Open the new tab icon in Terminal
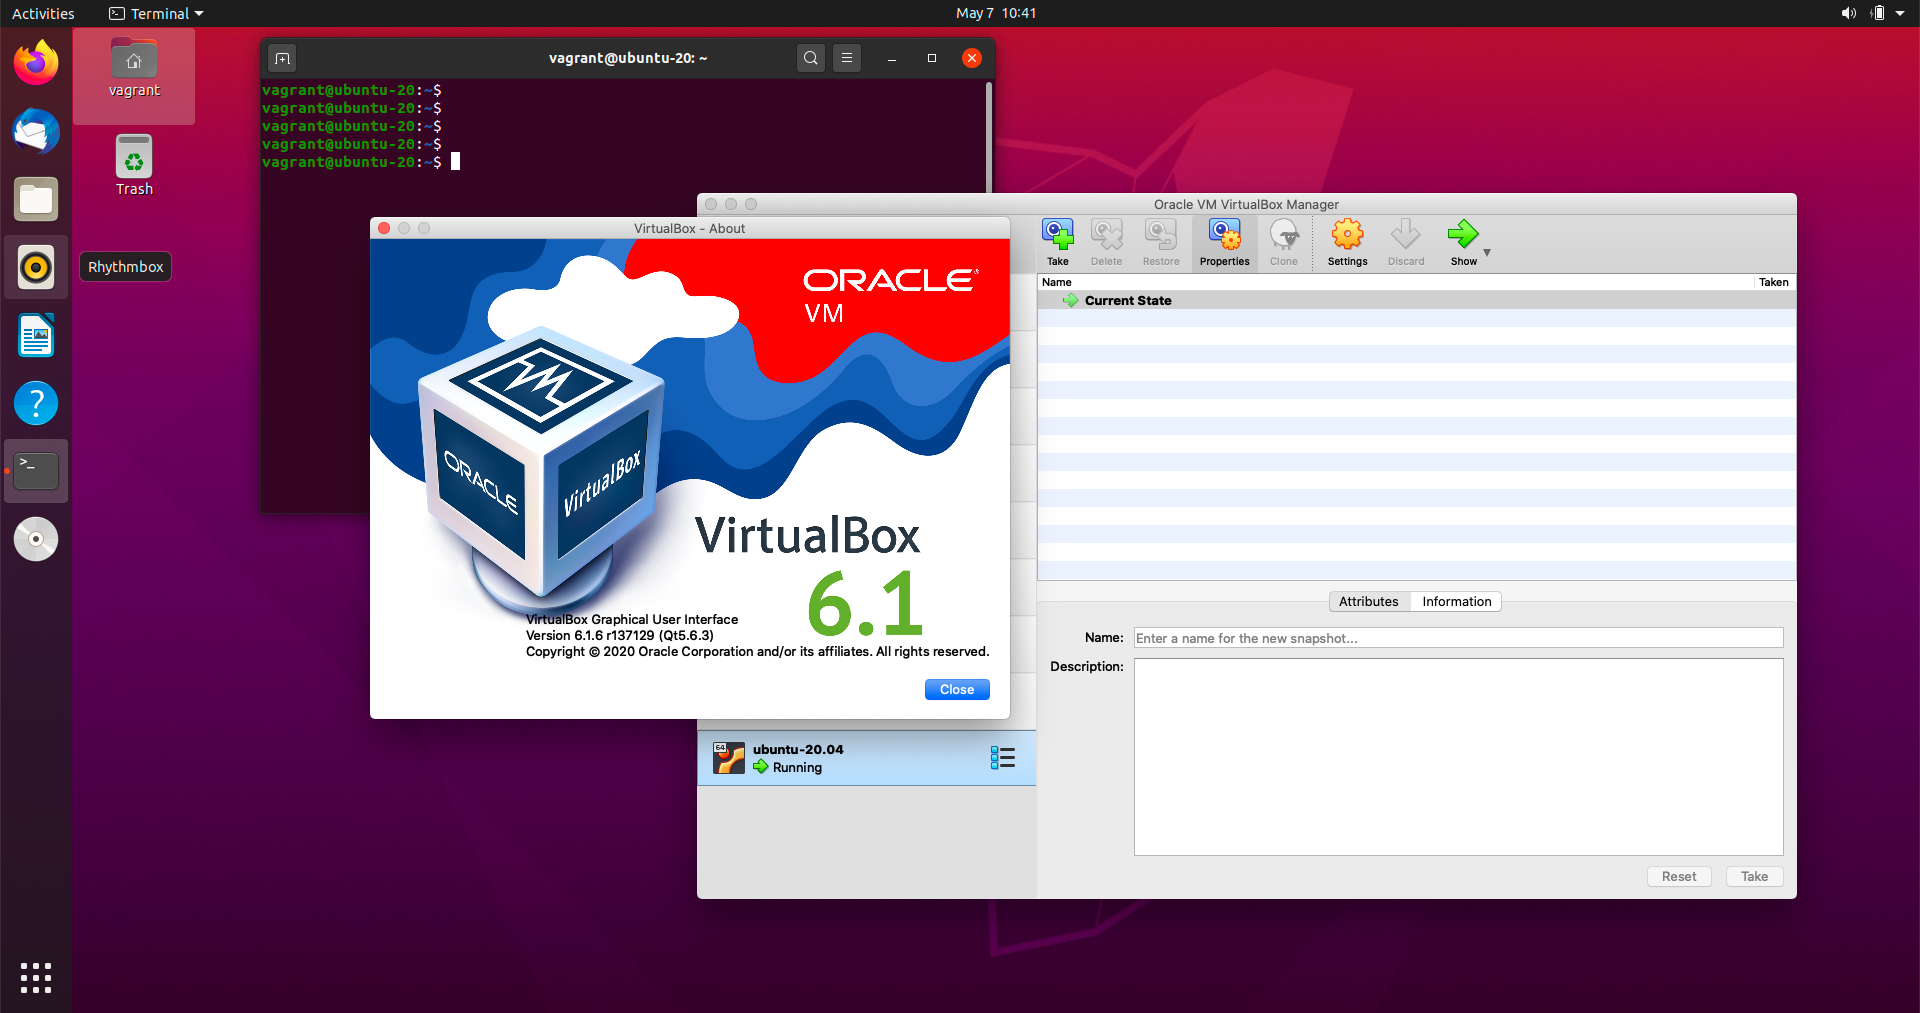 tap(283, 58)
